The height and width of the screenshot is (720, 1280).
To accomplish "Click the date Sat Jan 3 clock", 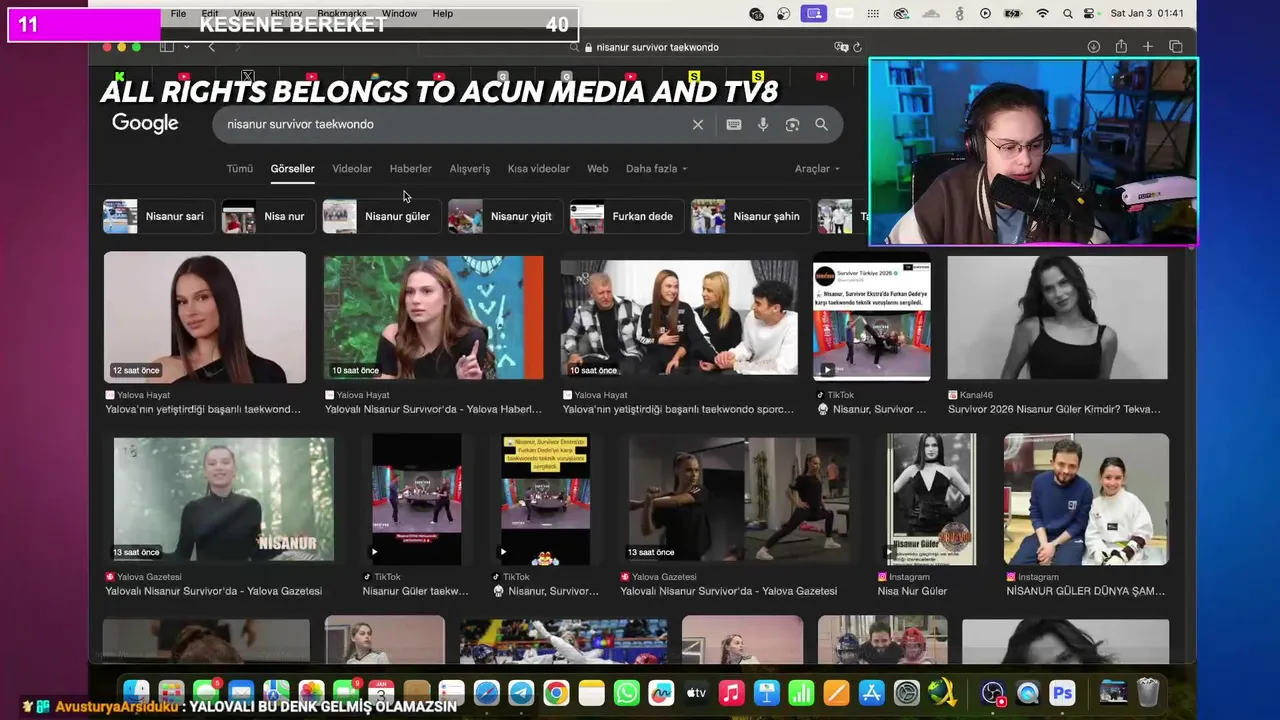I will 1147,14.
